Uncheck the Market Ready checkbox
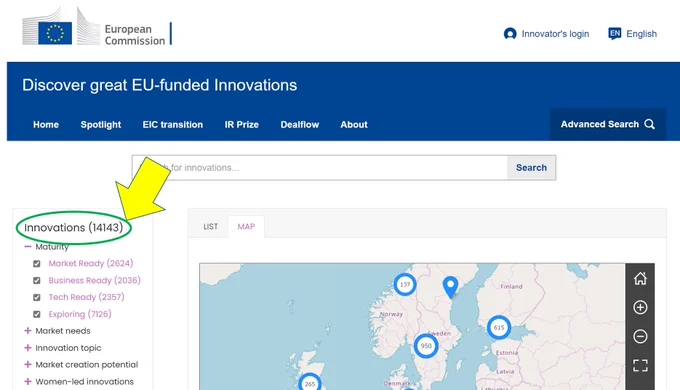This screenshot has width=680, height=390. click(x=37, y=264)
